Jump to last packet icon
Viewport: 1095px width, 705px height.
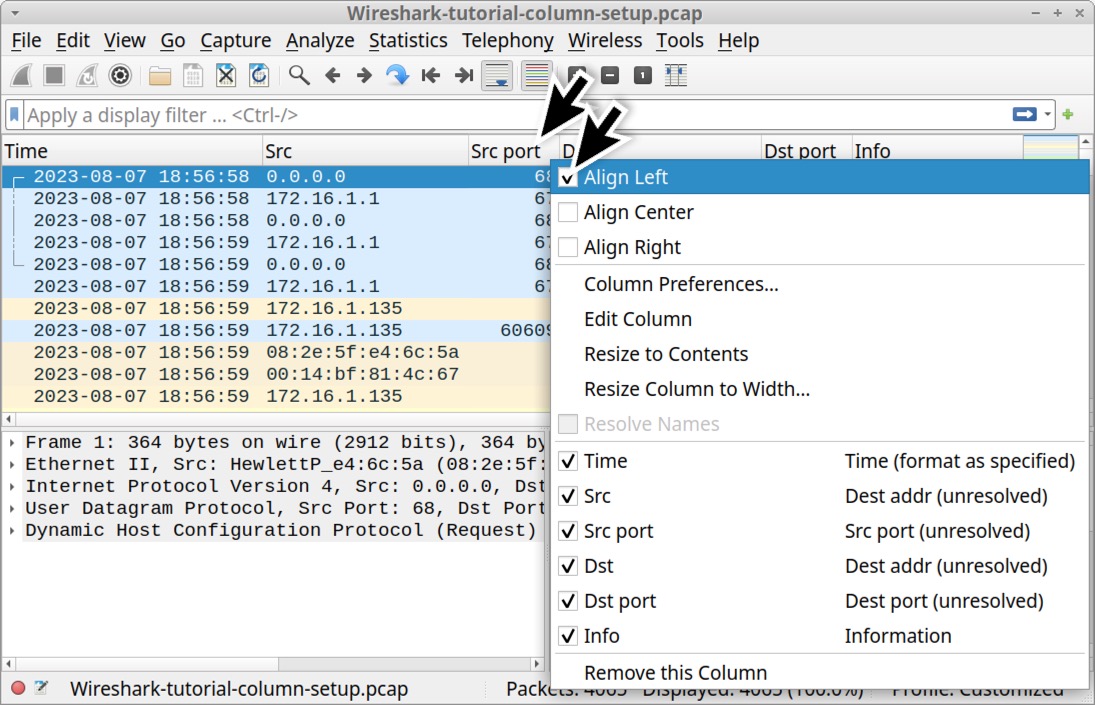(x=464, y=75)
